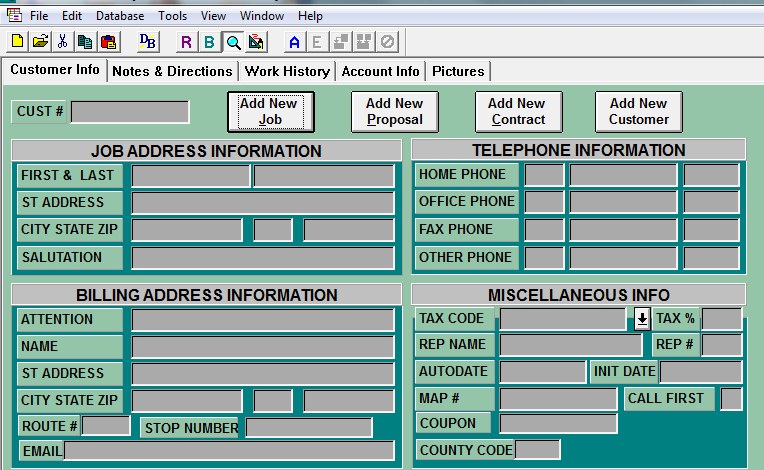Click the Cut scissors toolbar icon
This screenshot has width=764, height=470.
(62, 41)
